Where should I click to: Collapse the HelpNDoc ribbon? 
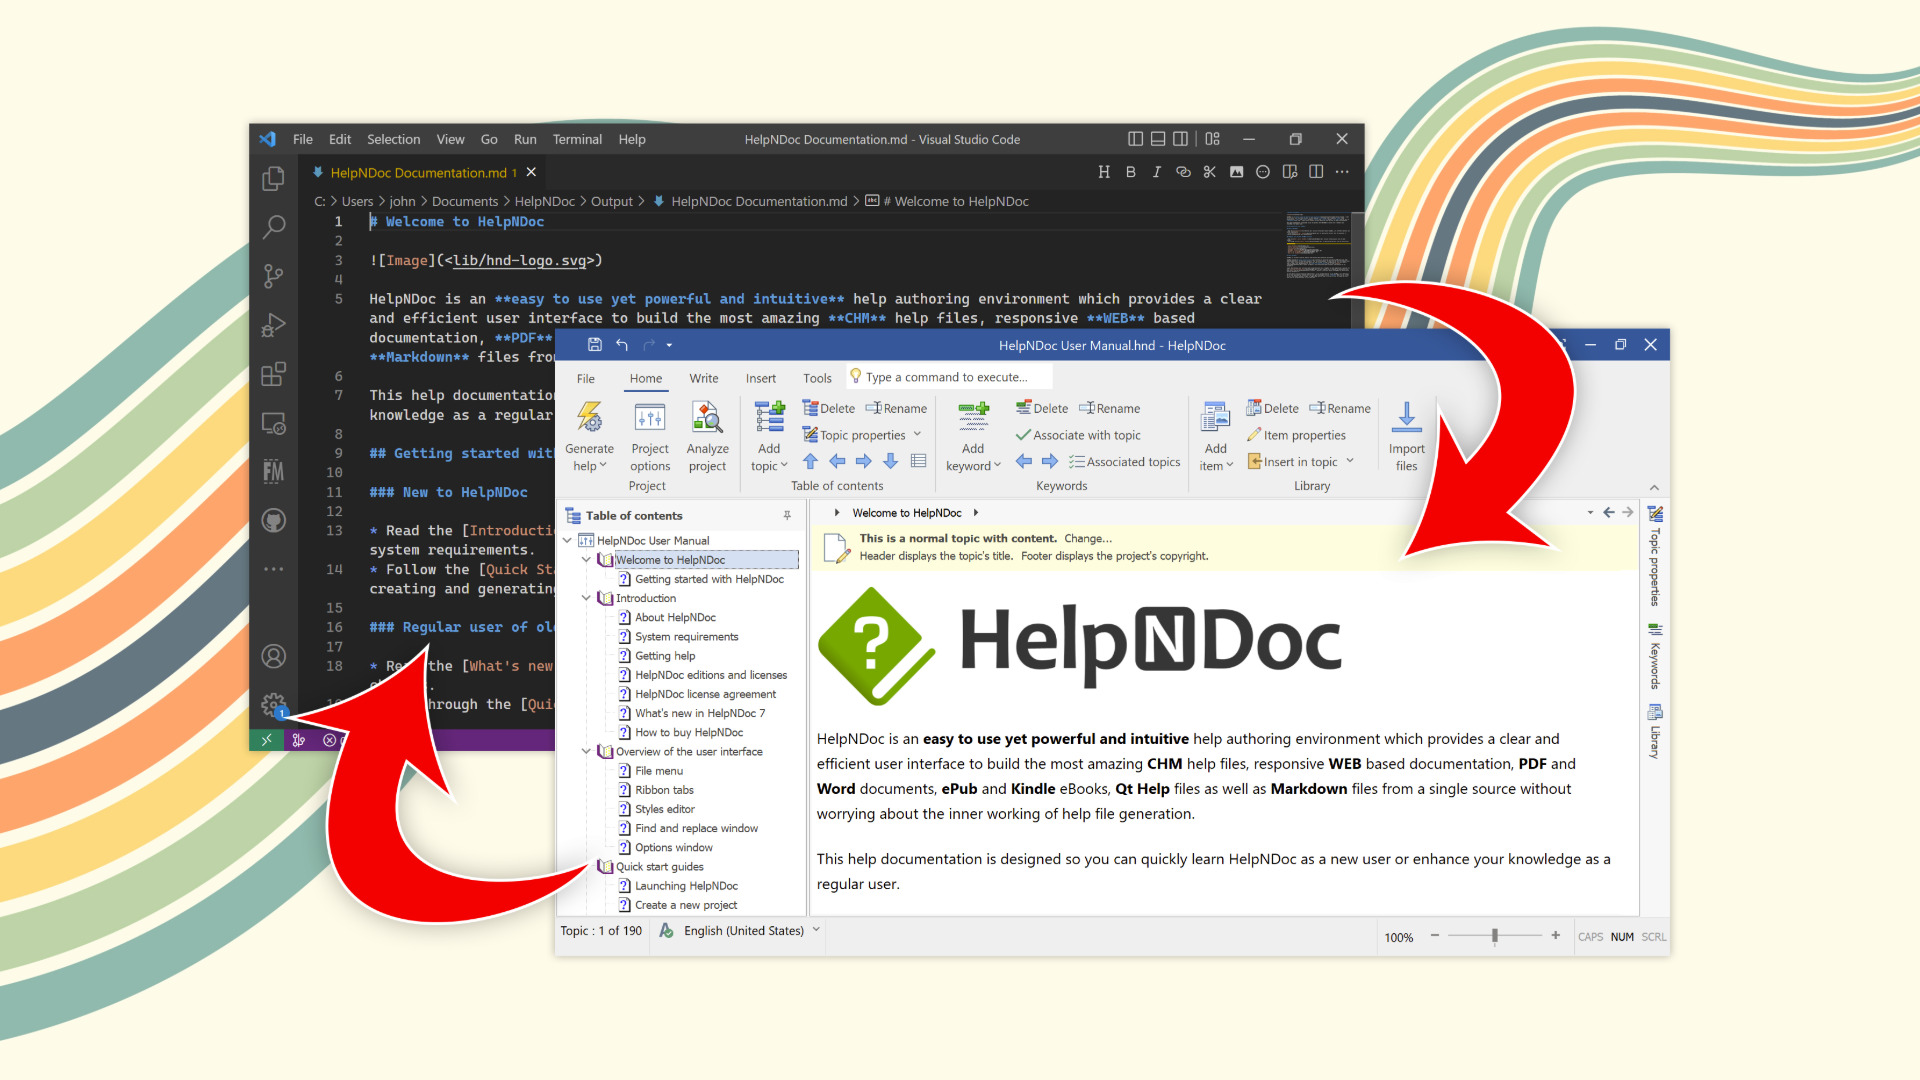(1654, 488)
